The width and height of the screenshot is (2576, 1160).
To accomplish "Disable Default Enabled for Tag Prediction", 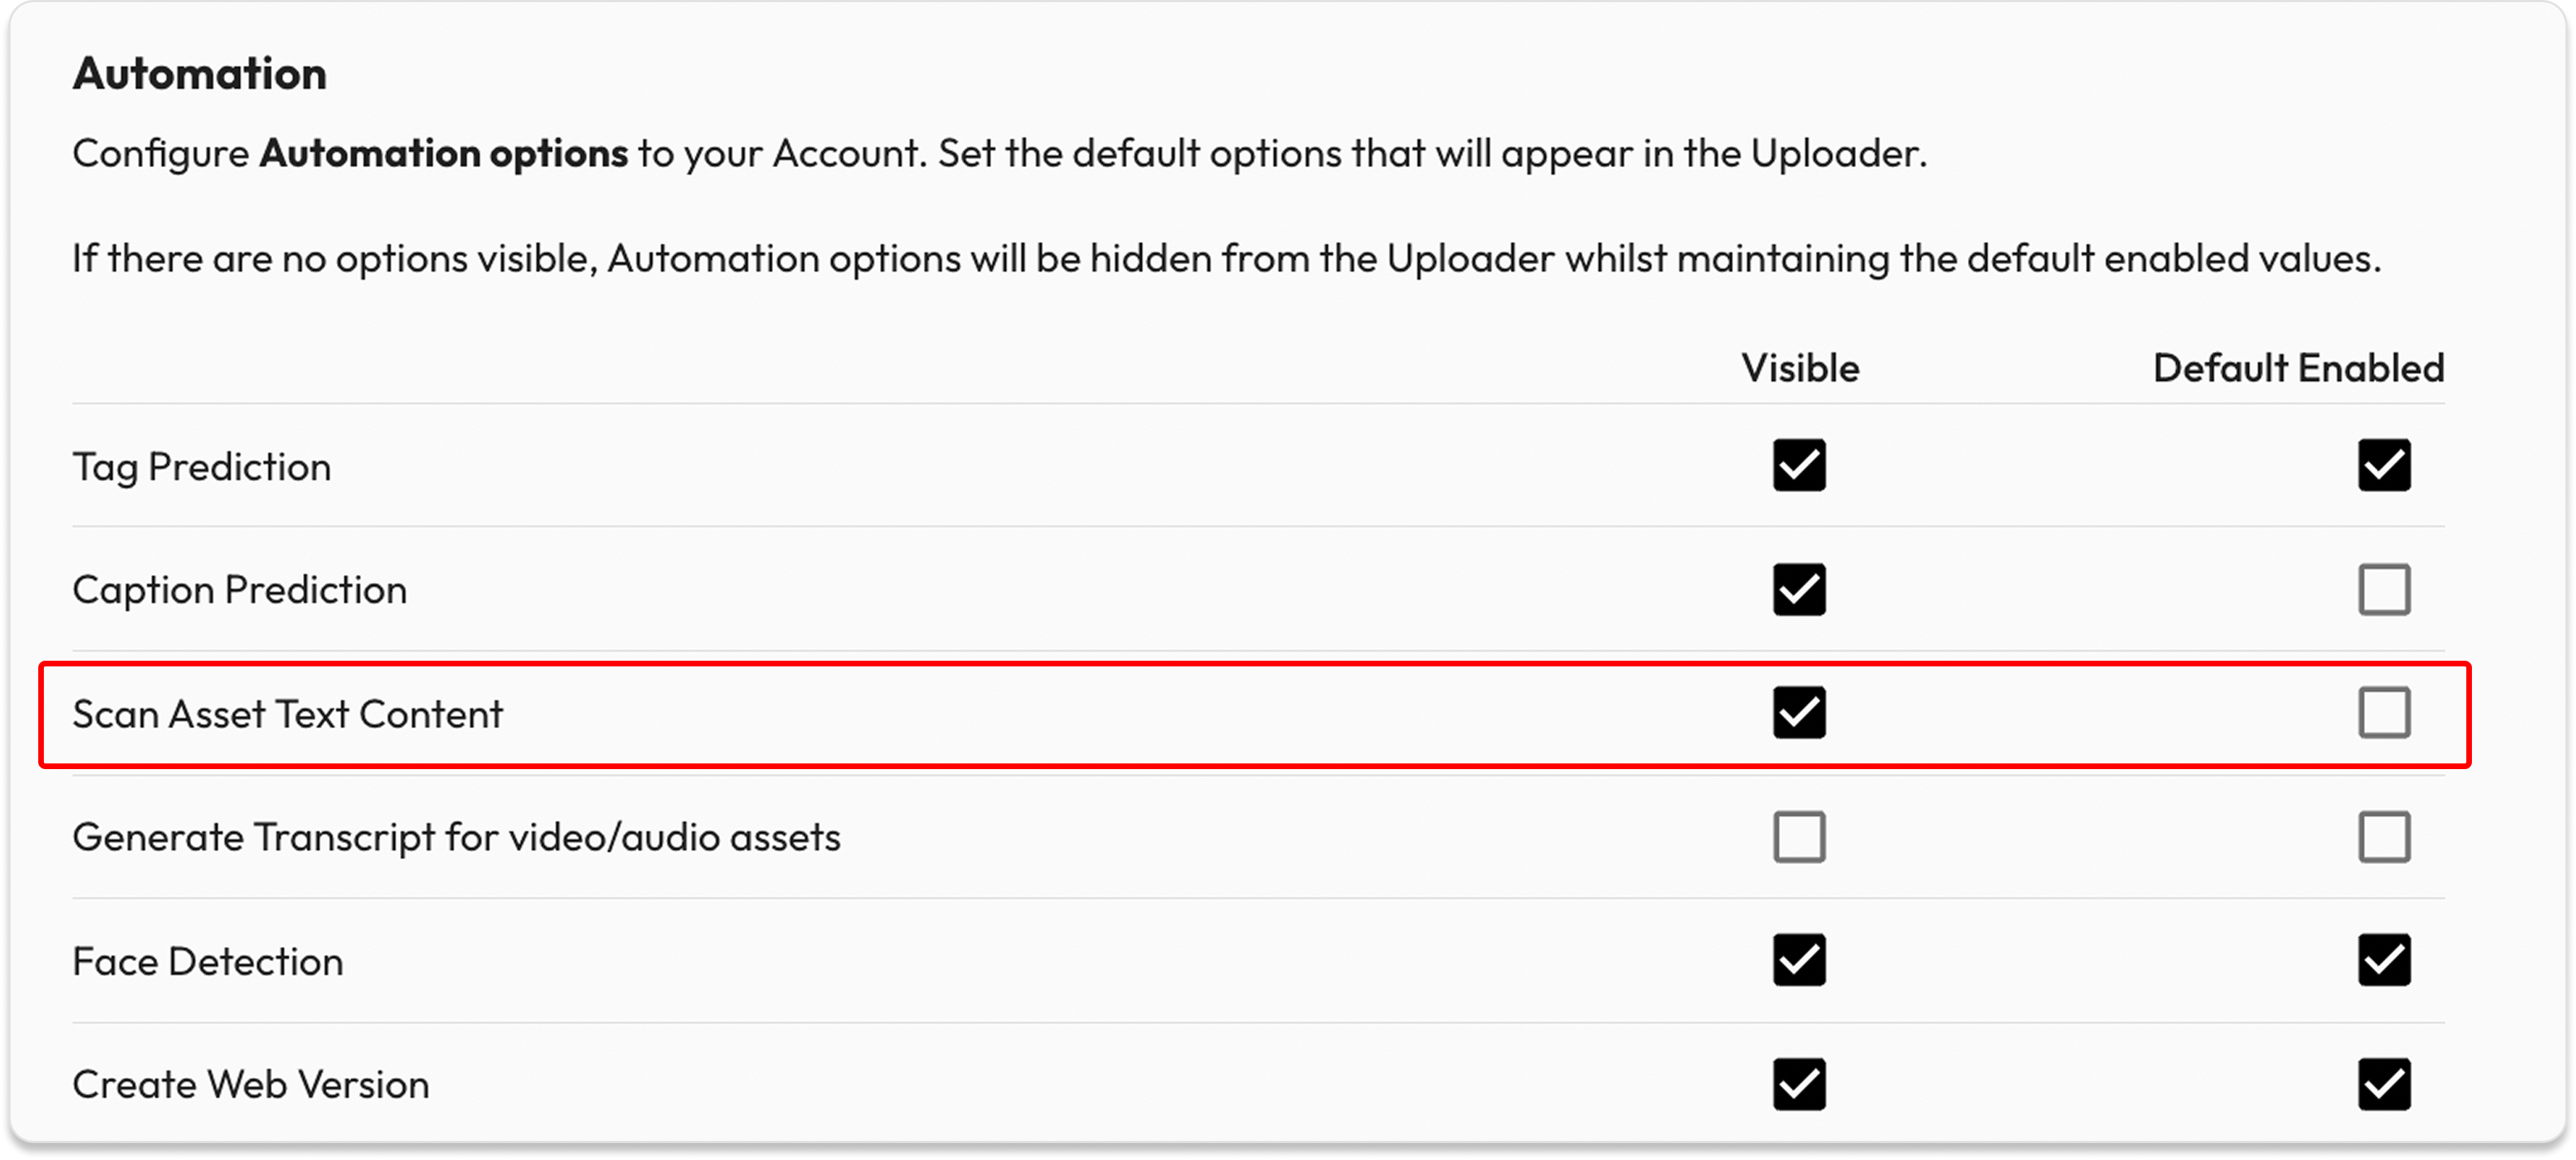I will pyautogui.click(x=2383, y=465).
